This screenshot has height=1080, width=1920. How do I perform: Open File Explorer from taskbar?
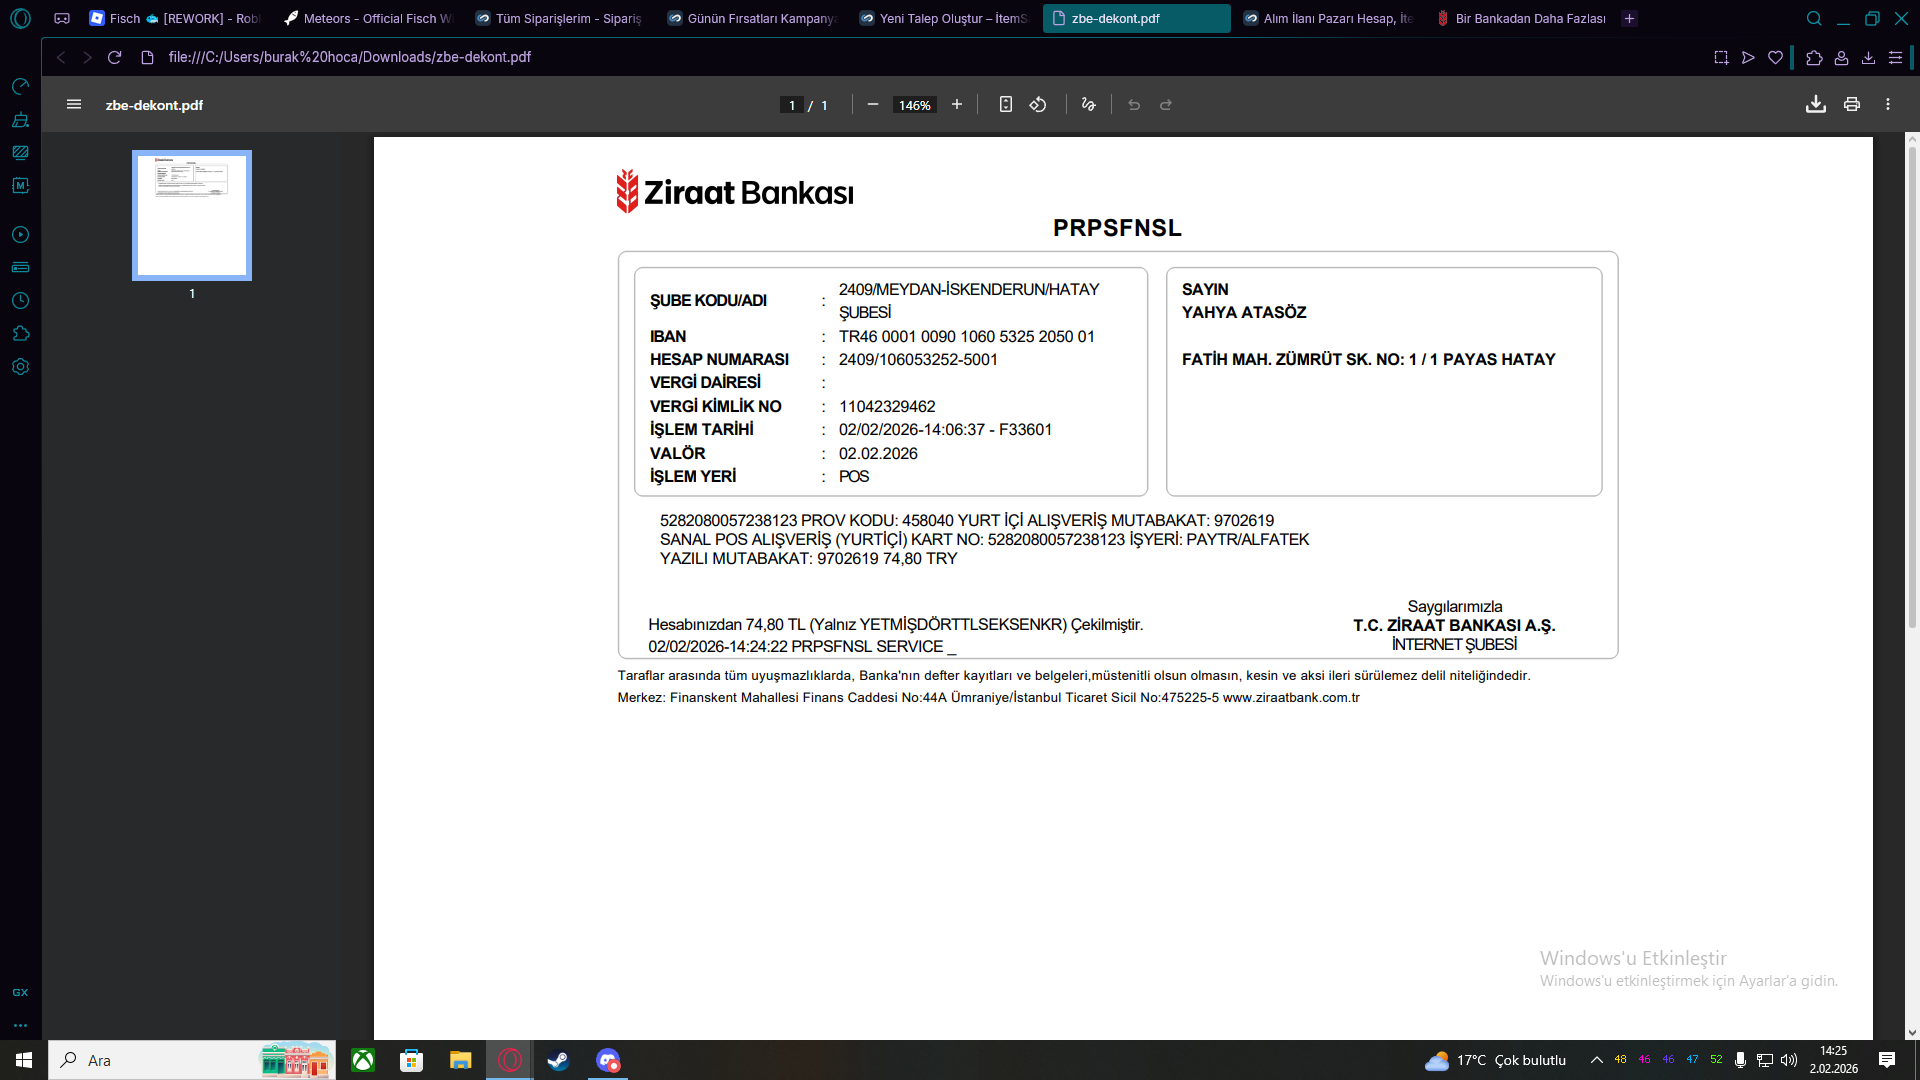point(460,1060)
